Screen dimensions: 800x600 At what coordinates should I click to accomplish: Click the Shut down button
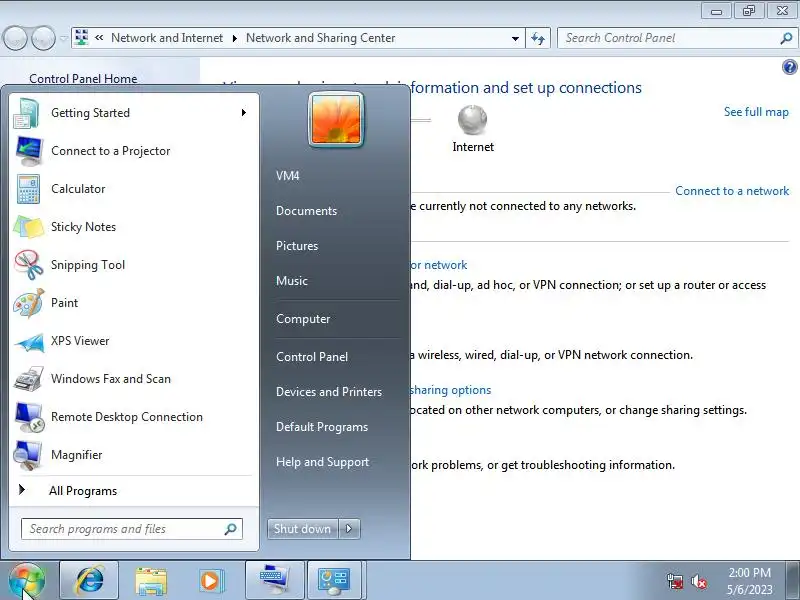(x=303, y=529)
